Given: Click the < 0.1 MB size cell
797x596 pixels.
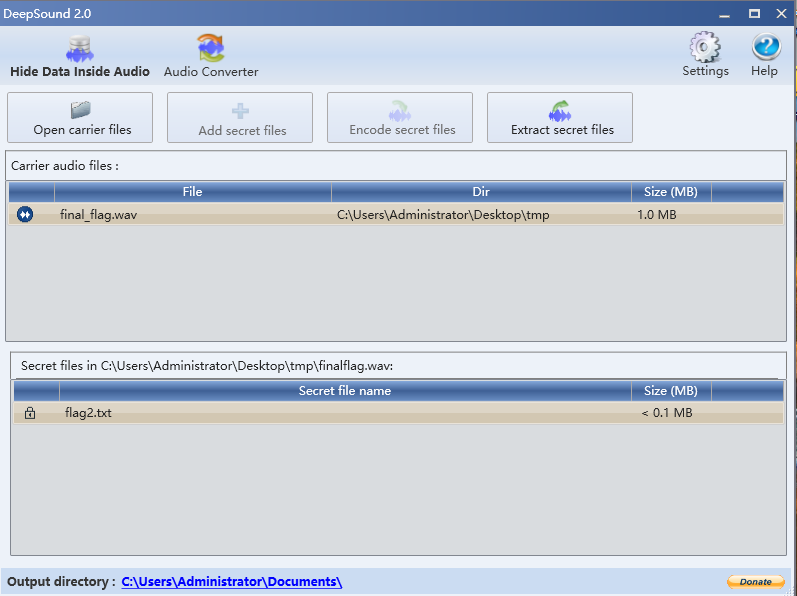Looking at the screenshot, I should (667, 413).
